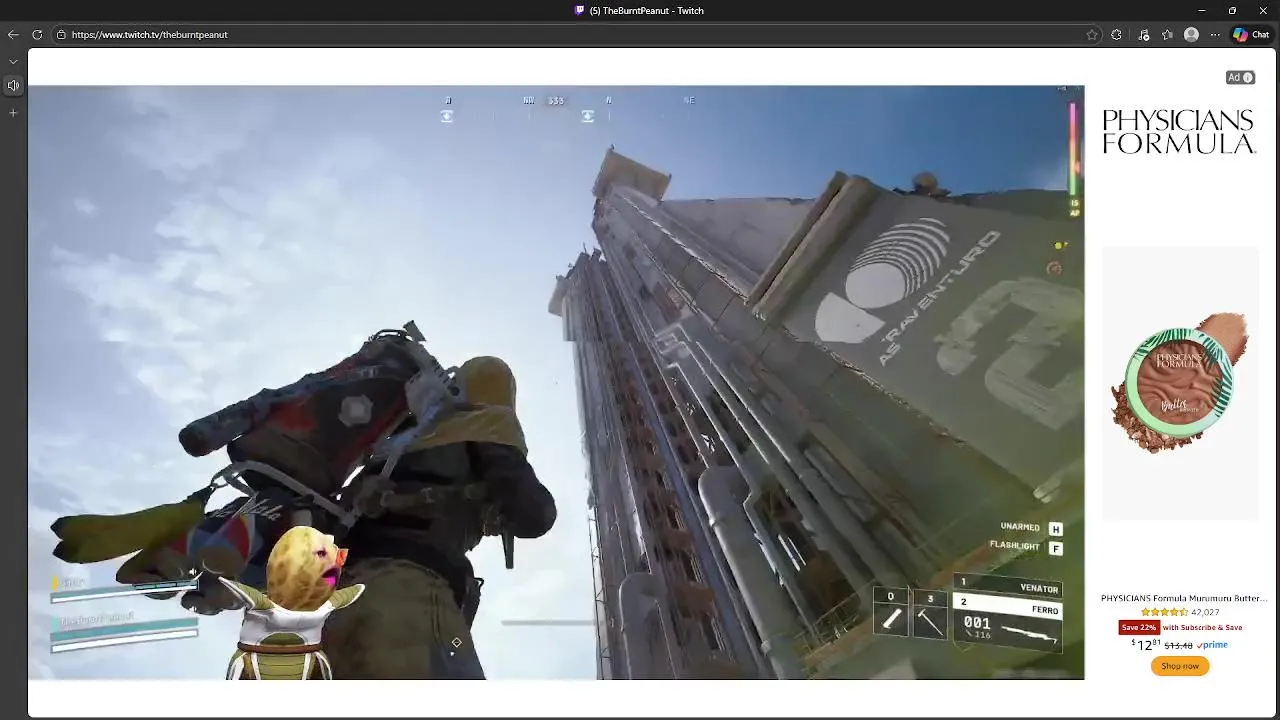1280x720 pixels.
Task: Click the right compass objective marker
Action: pyautogui.click(x=588, y=116)
